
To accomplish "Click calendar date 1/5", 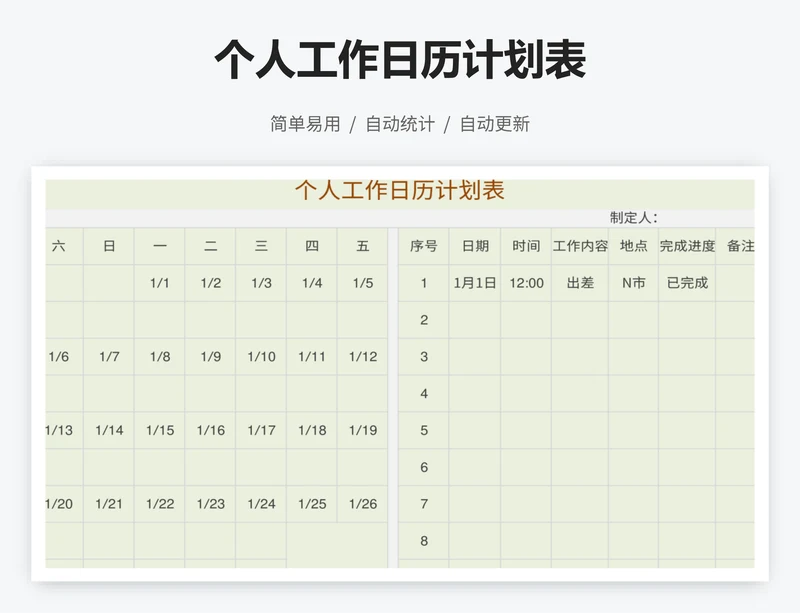I will pos(363,283).
